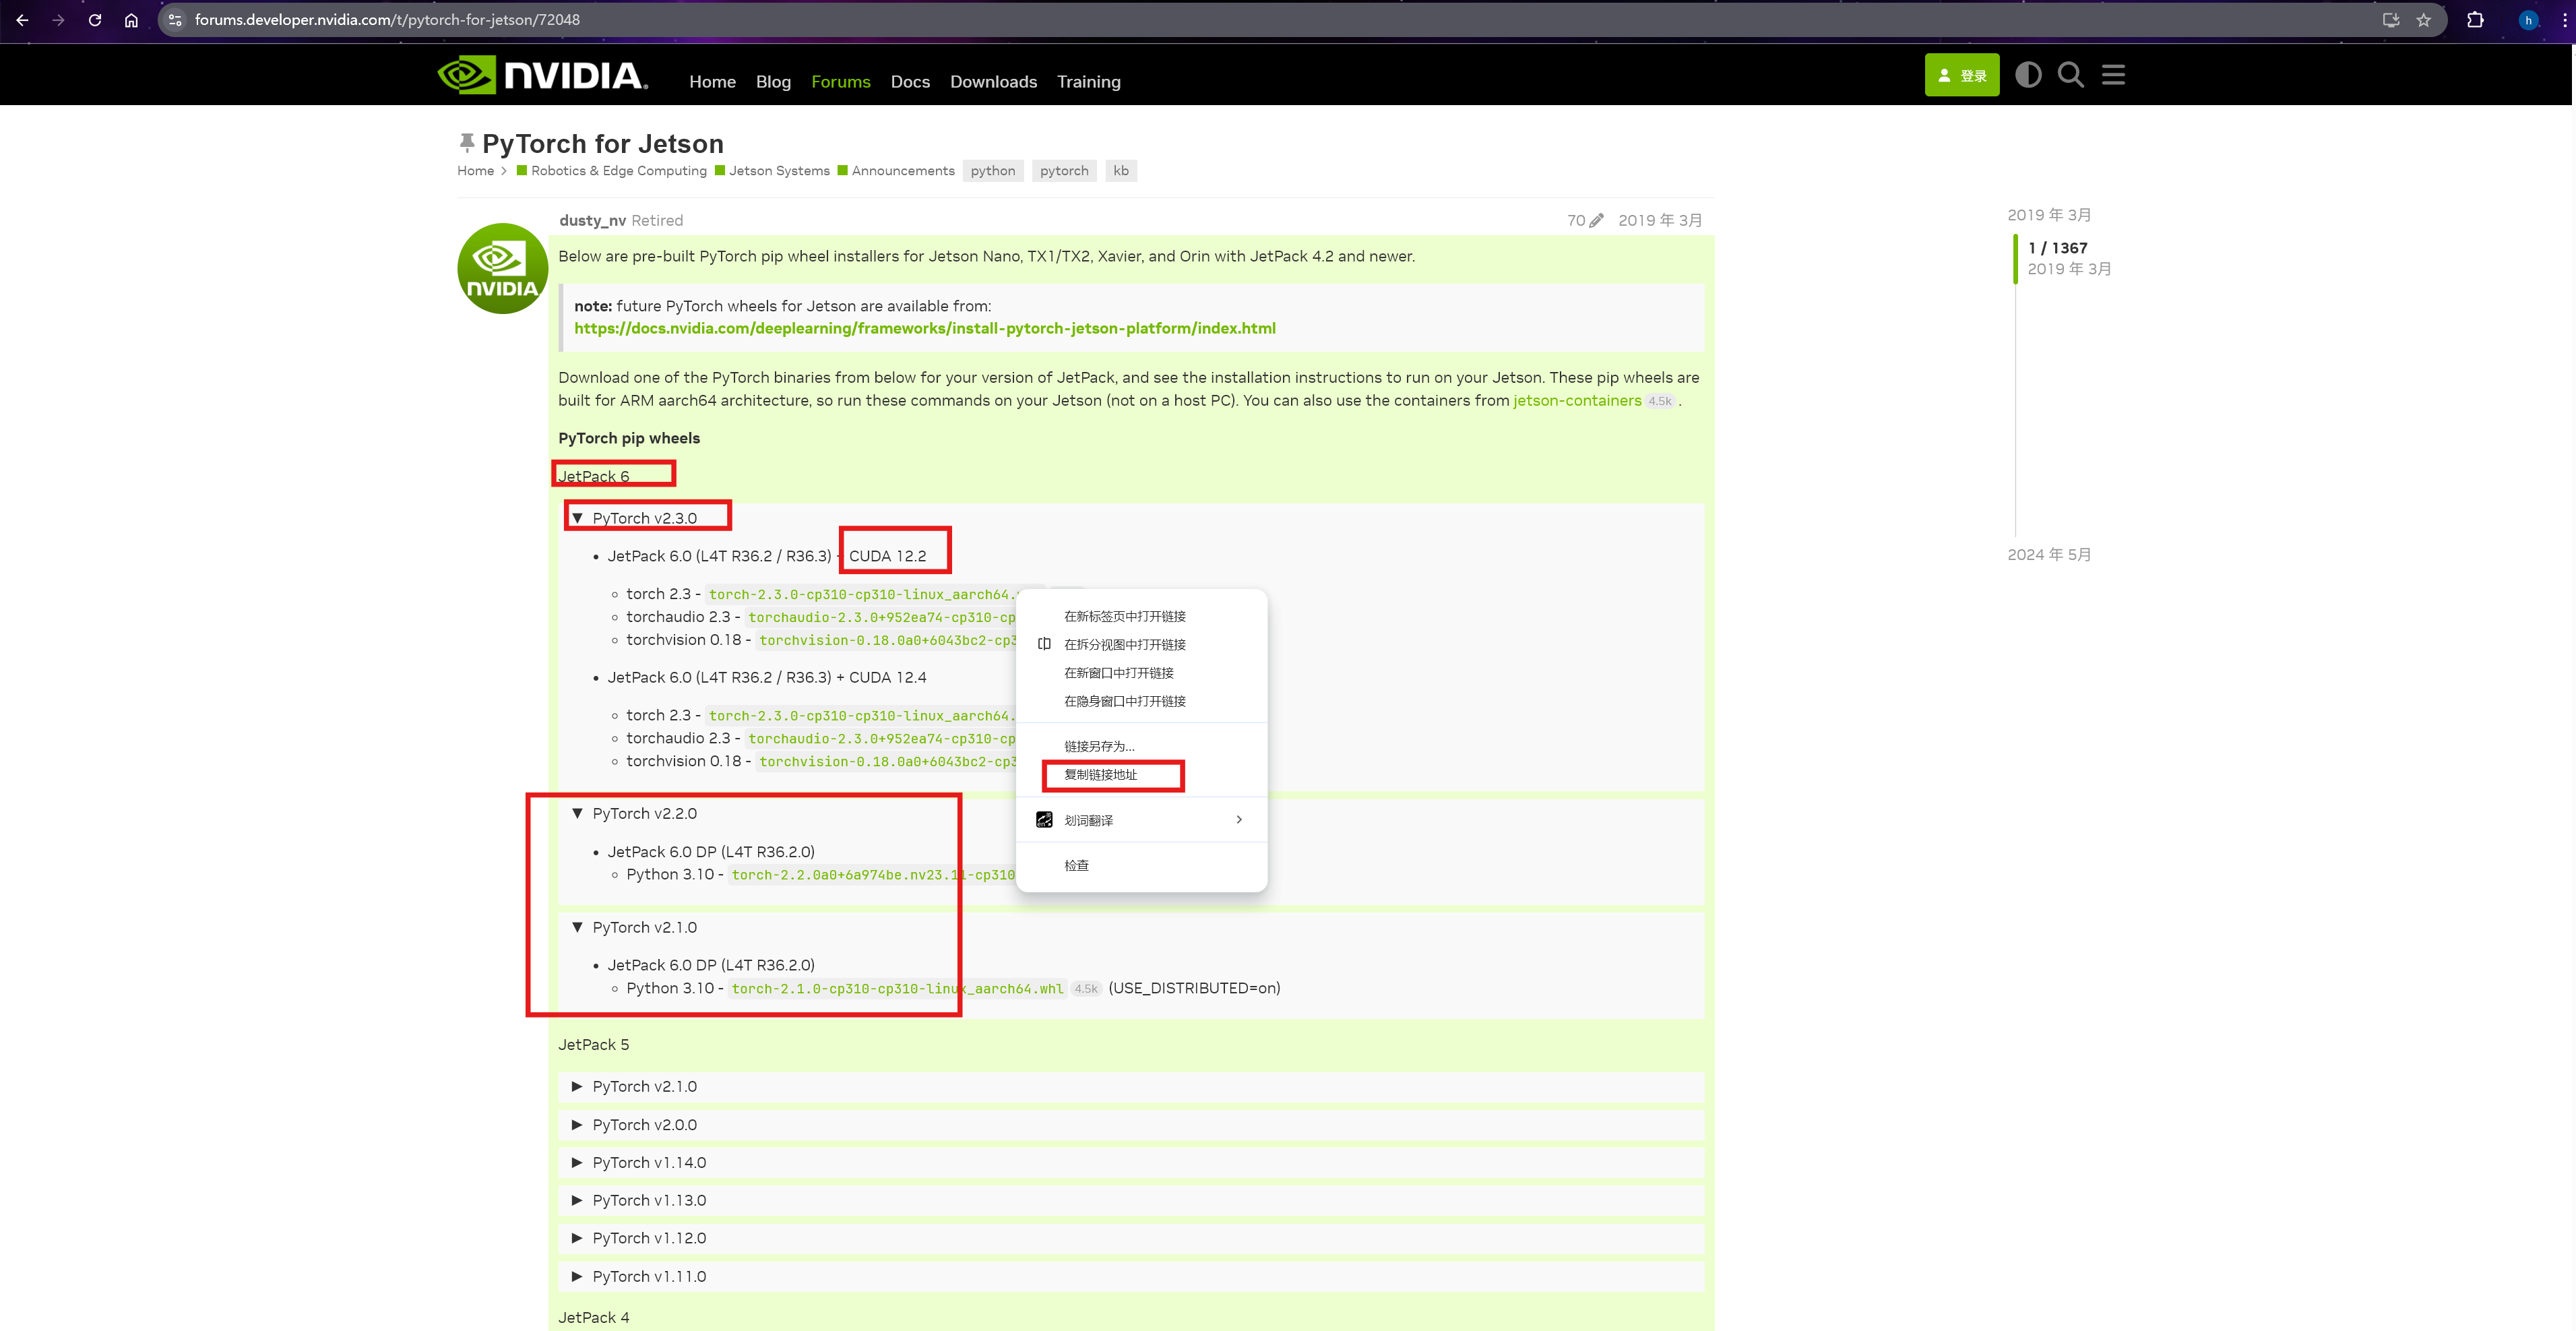Viewport: 2576px width, 1331px height.
Task: Open the browser extensions puzzle icon
Action: coord(2475,20)
